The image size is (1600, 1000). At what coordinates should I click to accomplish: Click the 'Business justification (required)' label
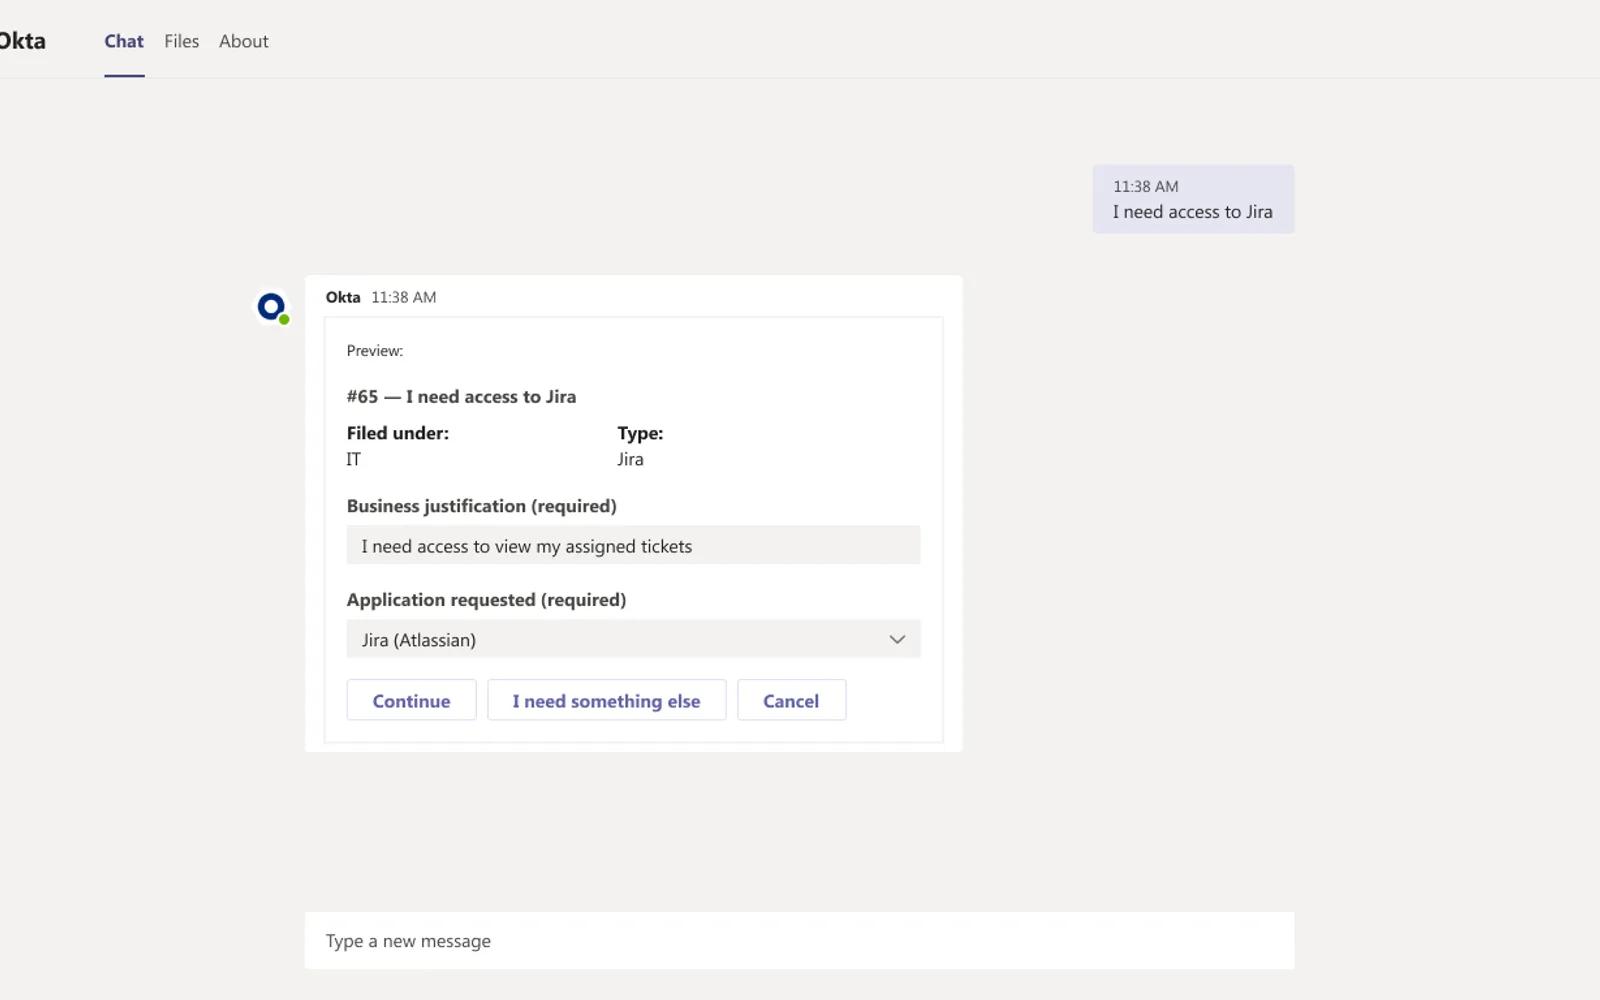point(482,506)
